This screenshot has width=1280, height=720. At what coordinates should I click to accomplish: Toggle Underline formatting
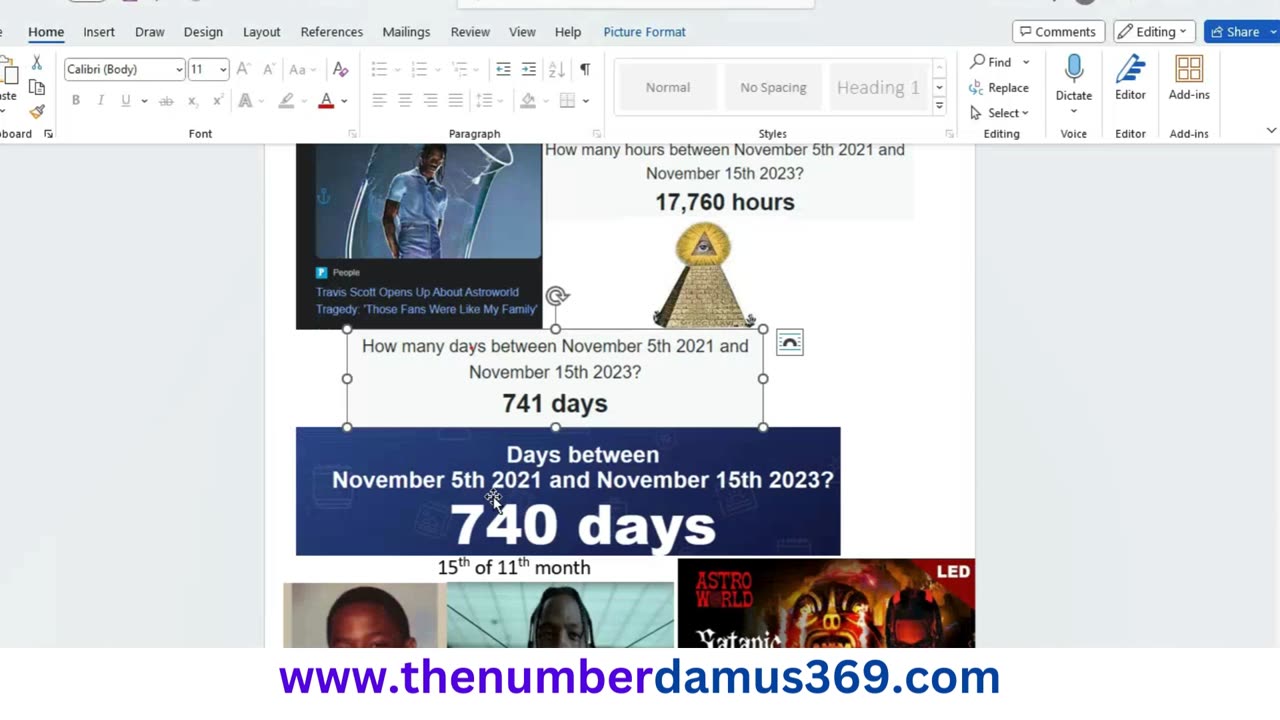[125, 101]
